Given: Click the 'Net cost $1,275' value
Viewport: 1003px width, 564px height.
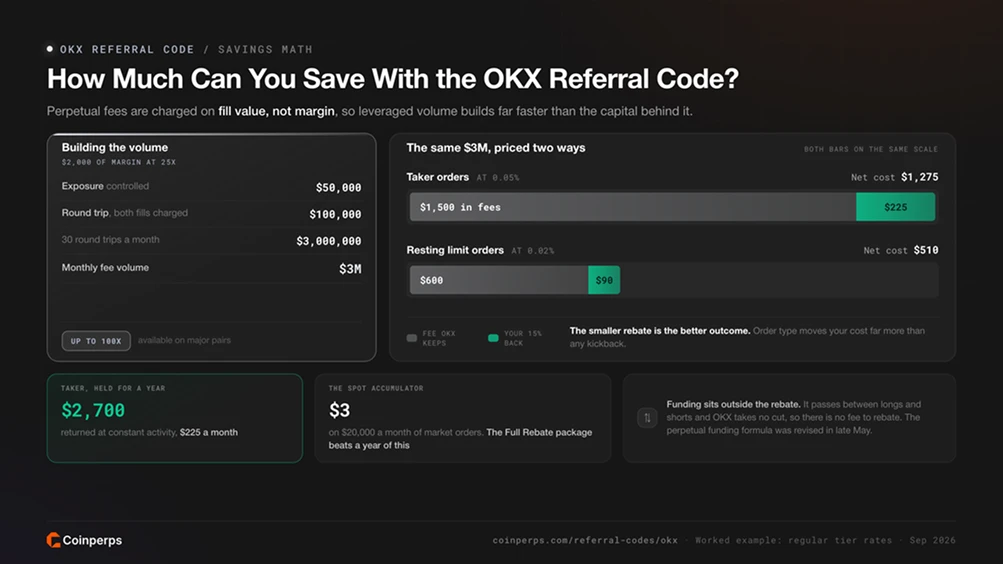Looking at the screenshot, I should click(894, 177).
